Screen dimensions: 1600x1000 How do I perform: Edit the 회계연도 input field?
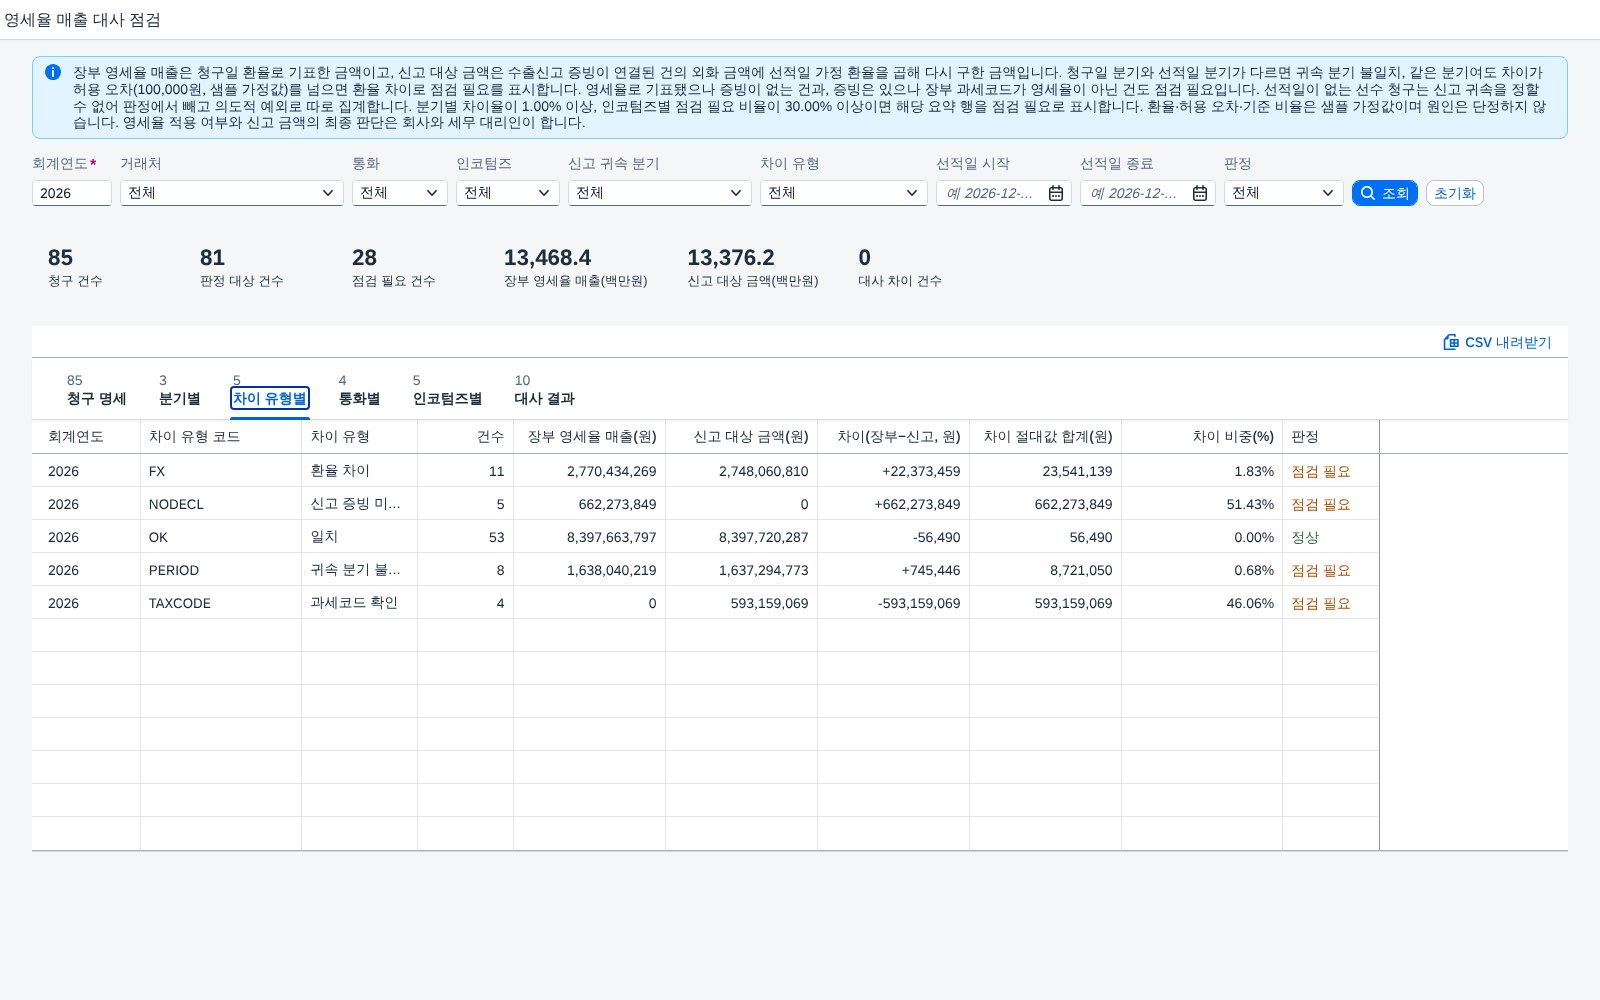(x=72, y=193)
